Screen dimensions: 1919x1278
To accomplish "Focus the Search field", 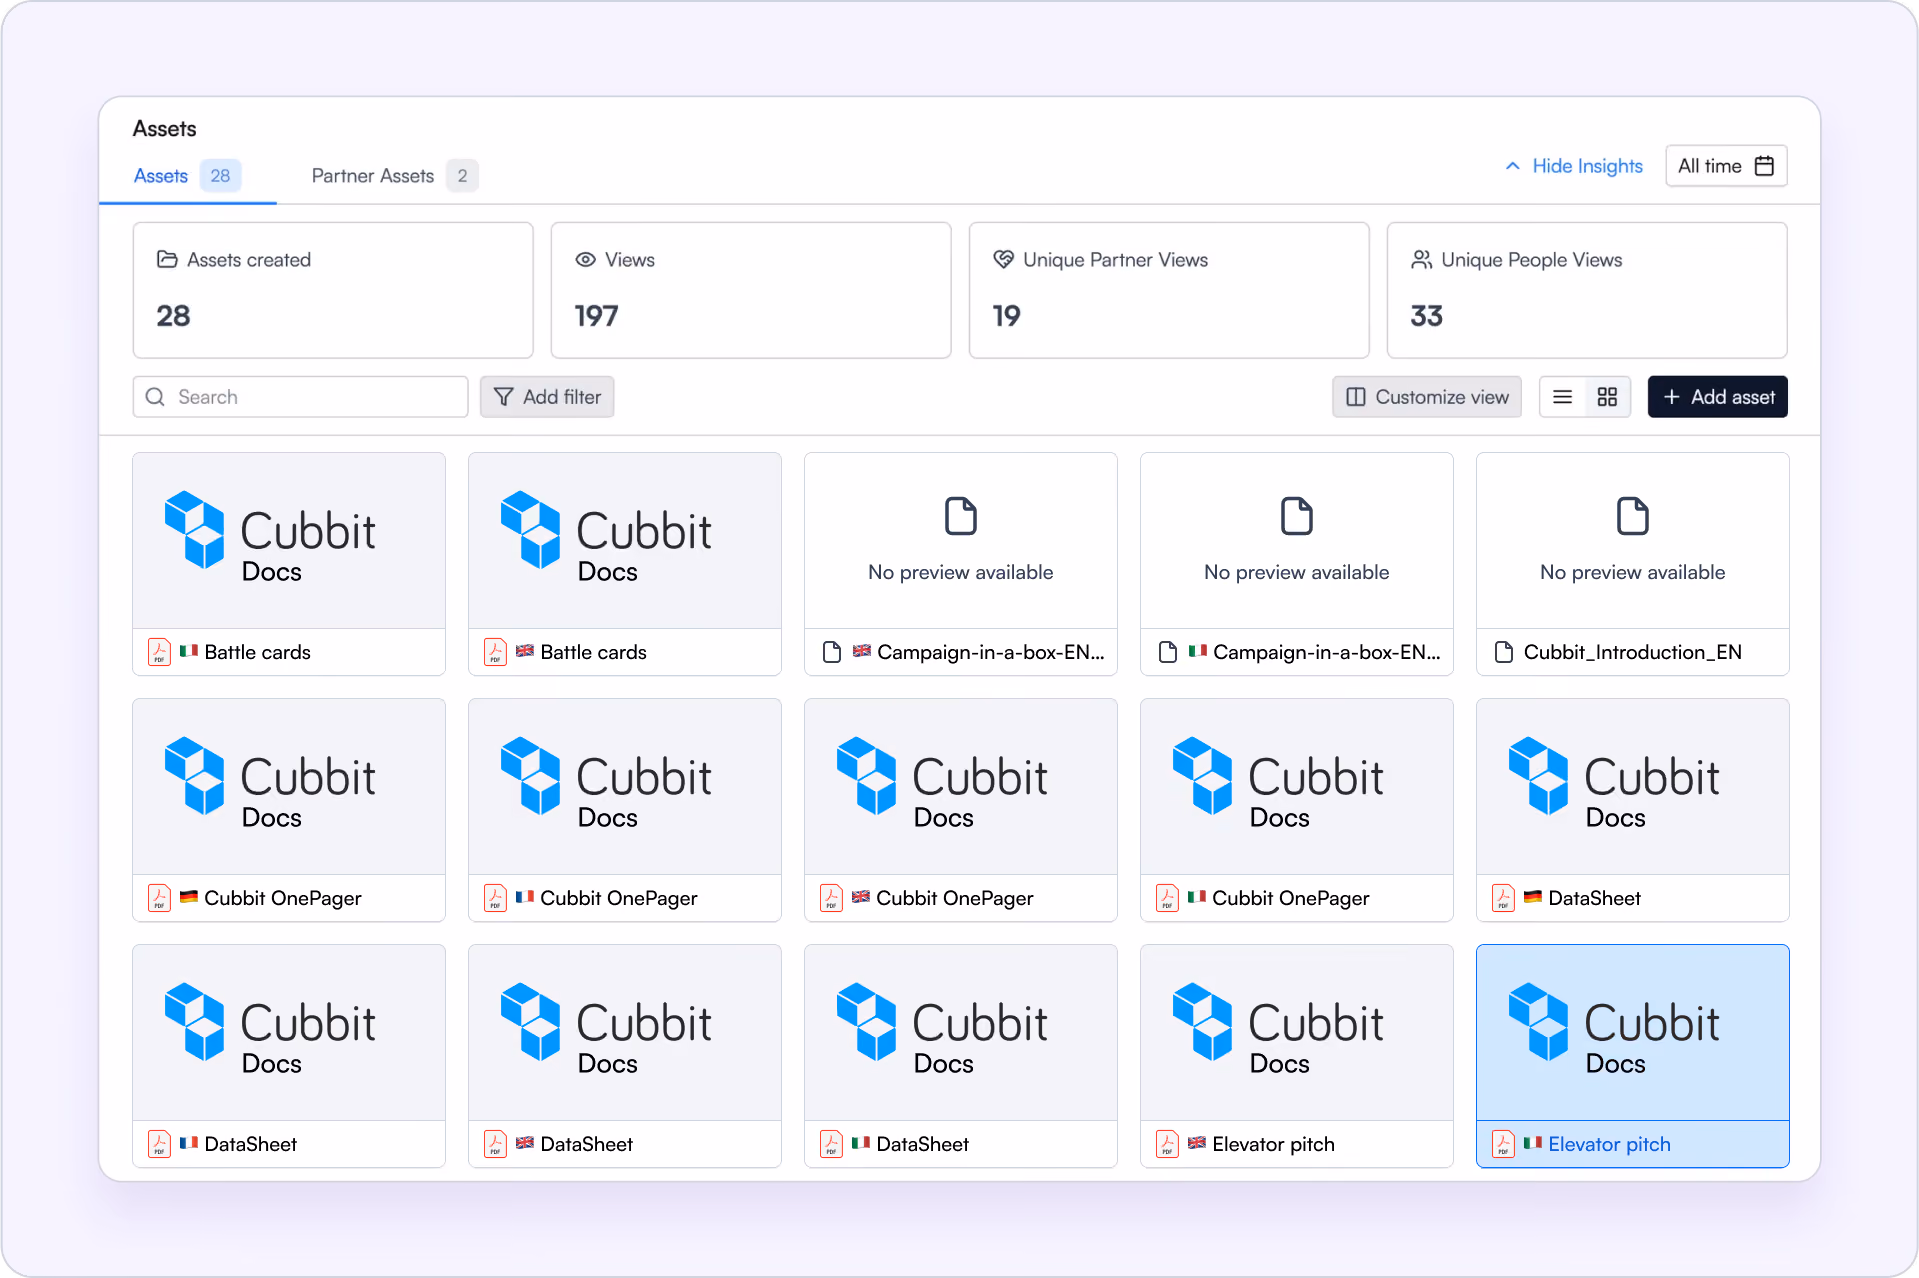I will pos(300,397).
